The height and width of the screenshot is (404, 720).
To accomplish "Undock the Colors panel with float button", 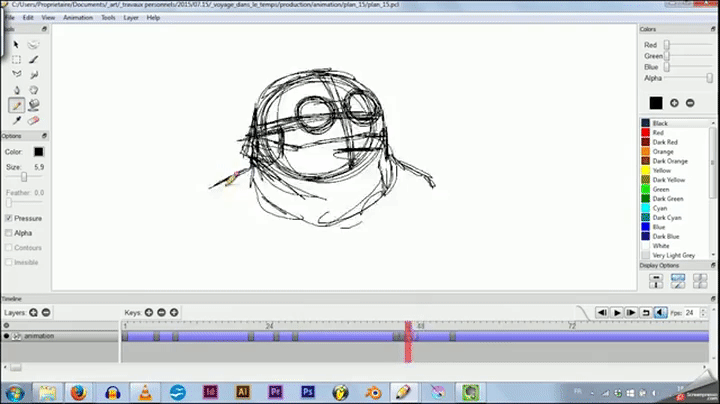I will 713,29.
